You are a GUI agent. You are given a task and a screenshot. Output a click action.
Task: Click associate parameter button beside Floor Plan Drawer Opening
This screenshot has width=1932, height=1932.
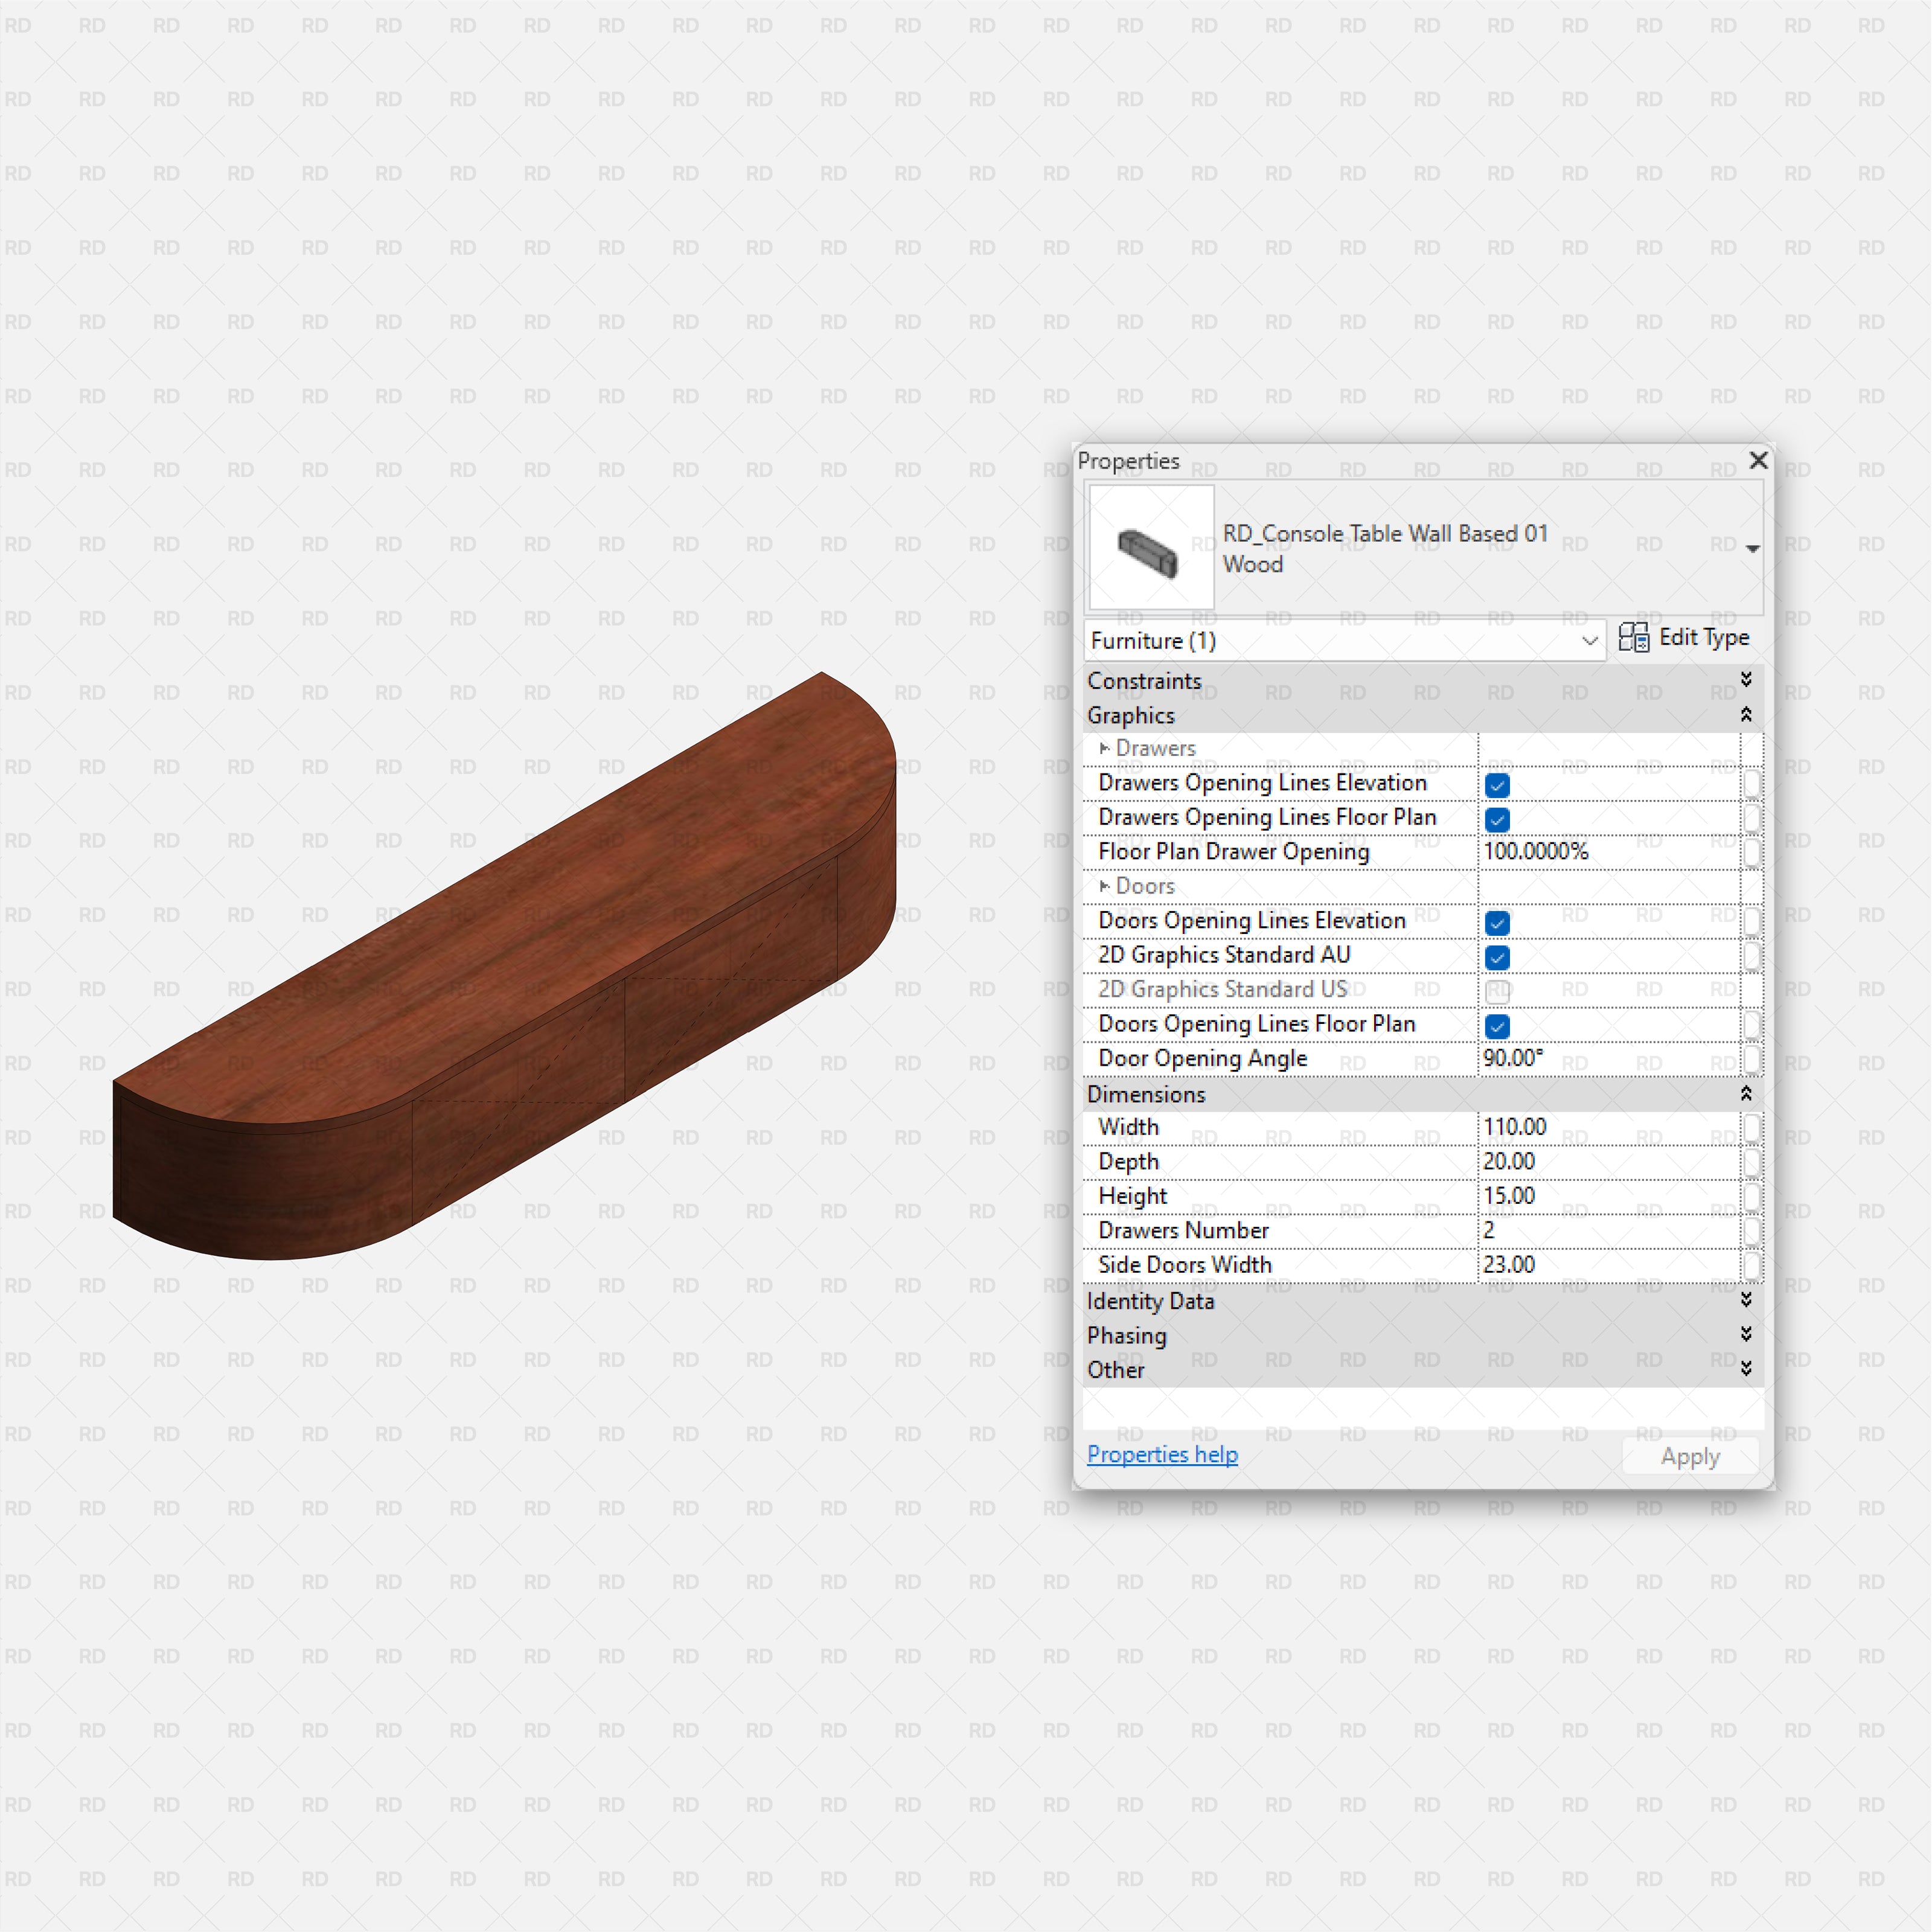coord(1753,853)
